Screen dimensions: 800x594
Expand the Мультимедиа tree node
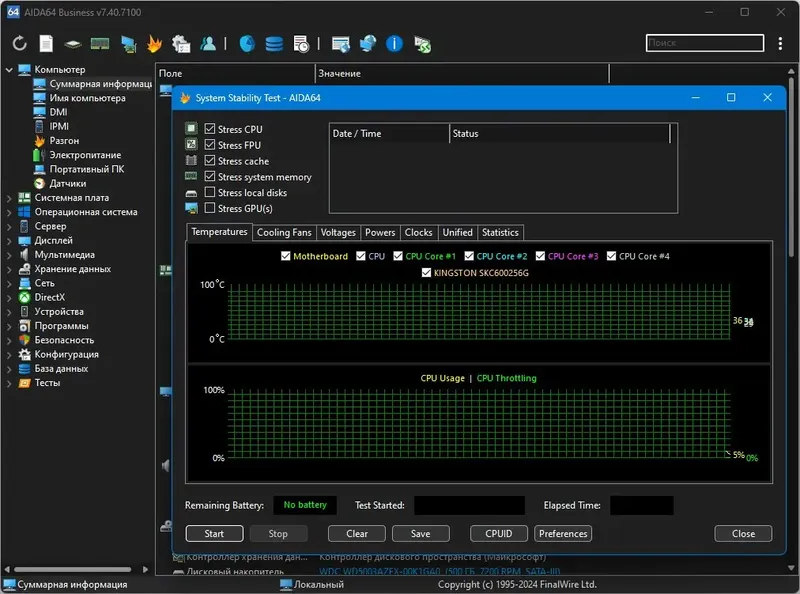click(x=9, y=255)
